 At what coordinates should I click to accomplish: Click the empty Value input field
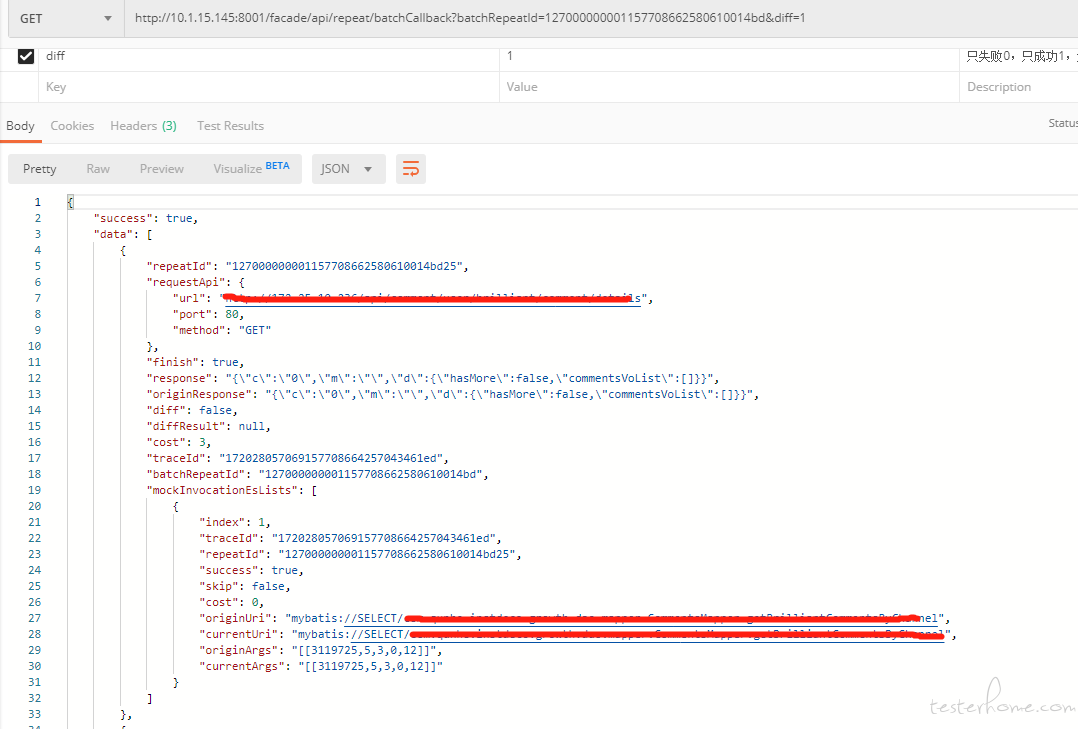[729, 87]
